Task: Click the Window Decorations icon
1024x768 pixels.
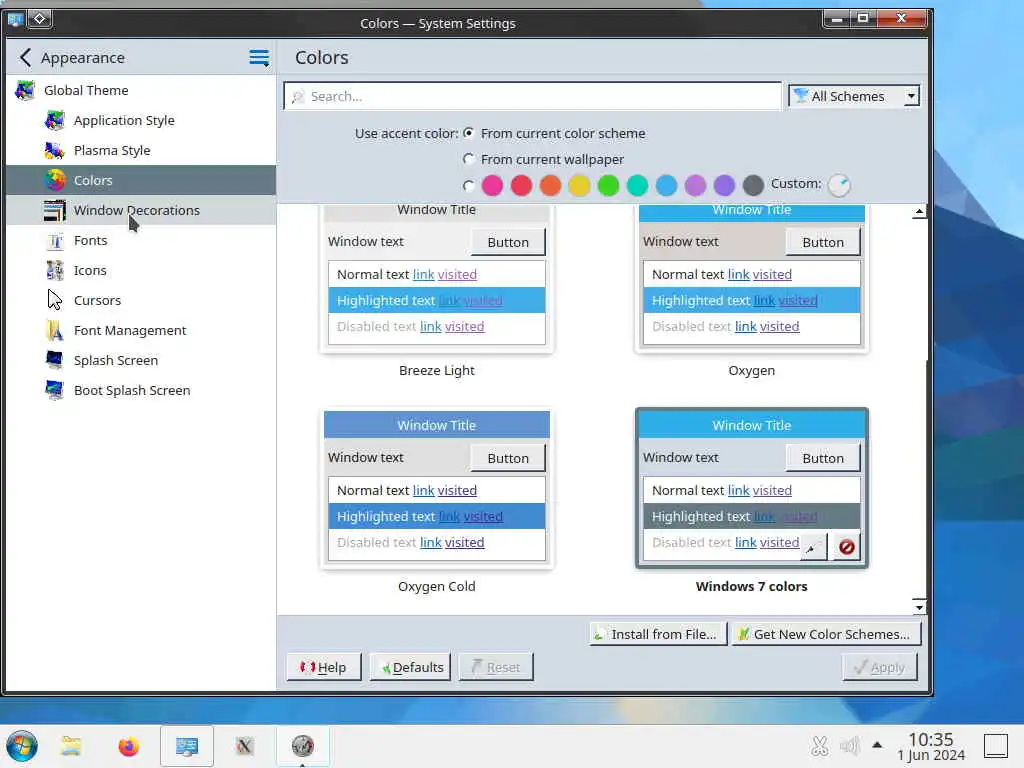Action: (x=55, y=210)
